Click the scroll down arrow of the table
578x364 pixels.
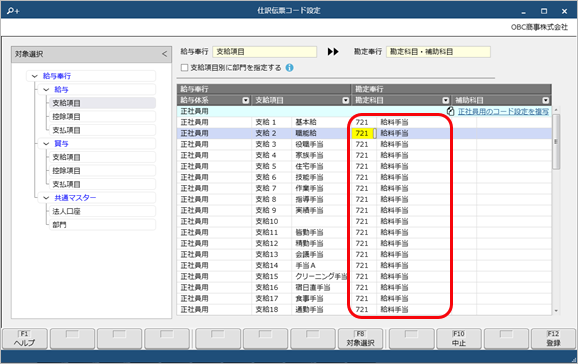(x=556, y=311)
